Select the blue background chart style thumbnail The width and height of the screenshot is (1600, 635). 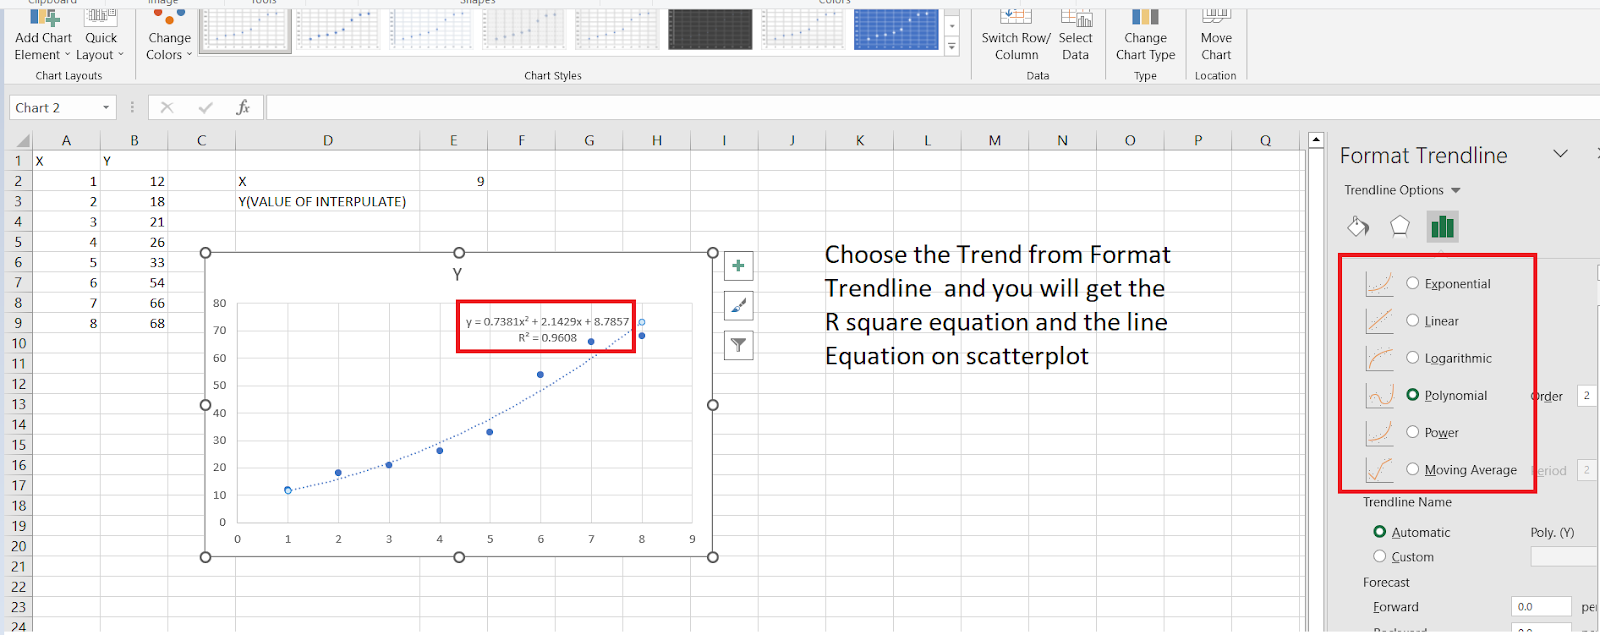[896, 30]
